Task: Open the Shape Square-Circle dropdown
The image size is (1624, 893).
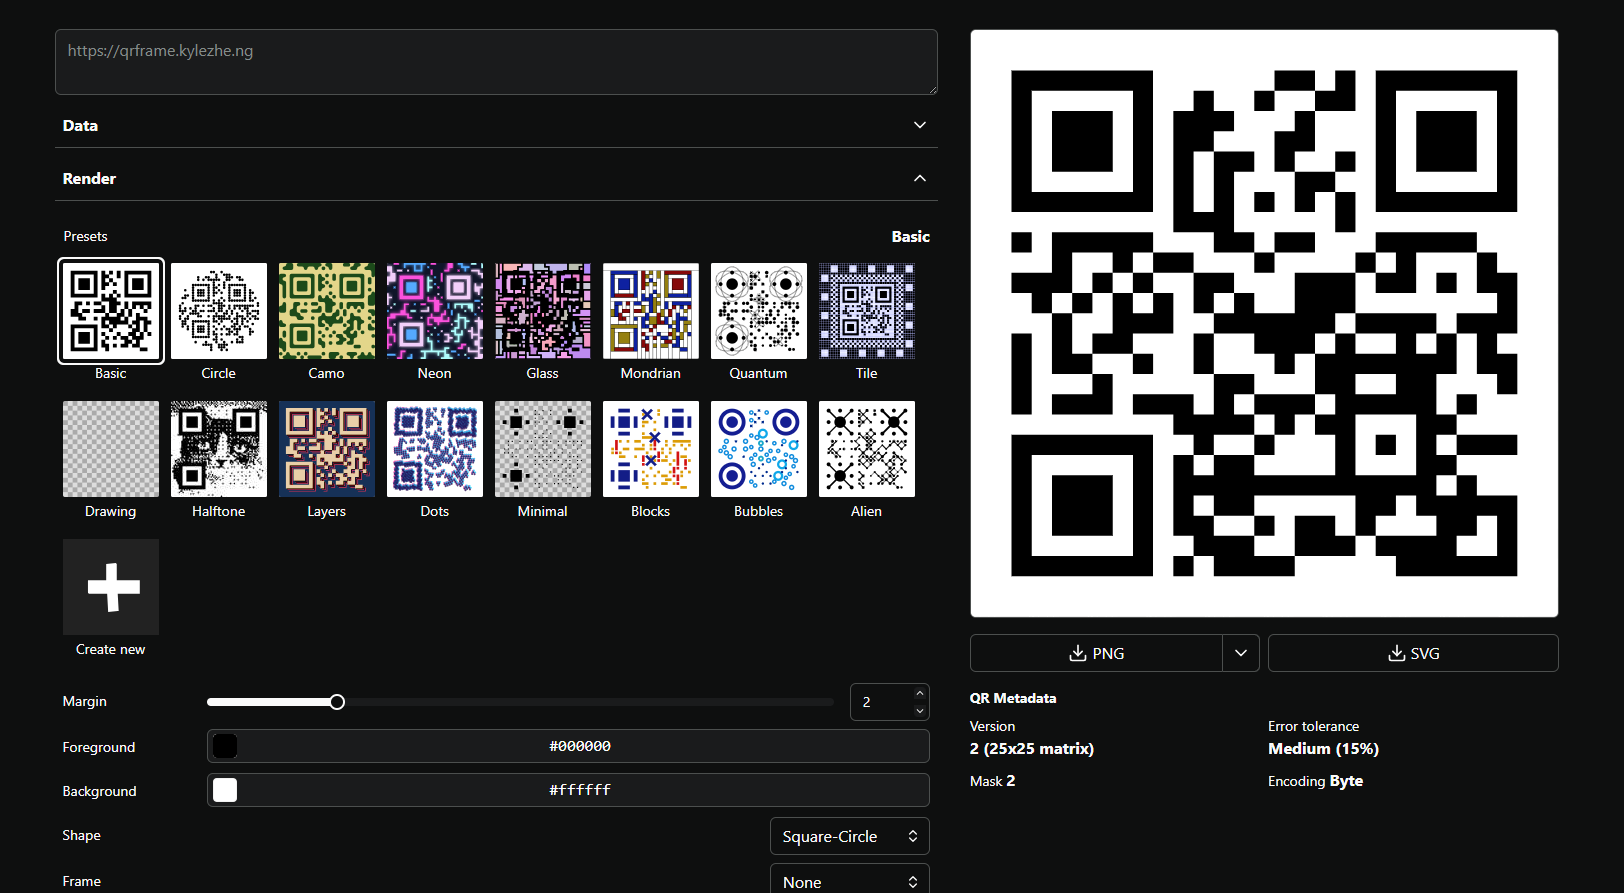Action: click(850, 836)
